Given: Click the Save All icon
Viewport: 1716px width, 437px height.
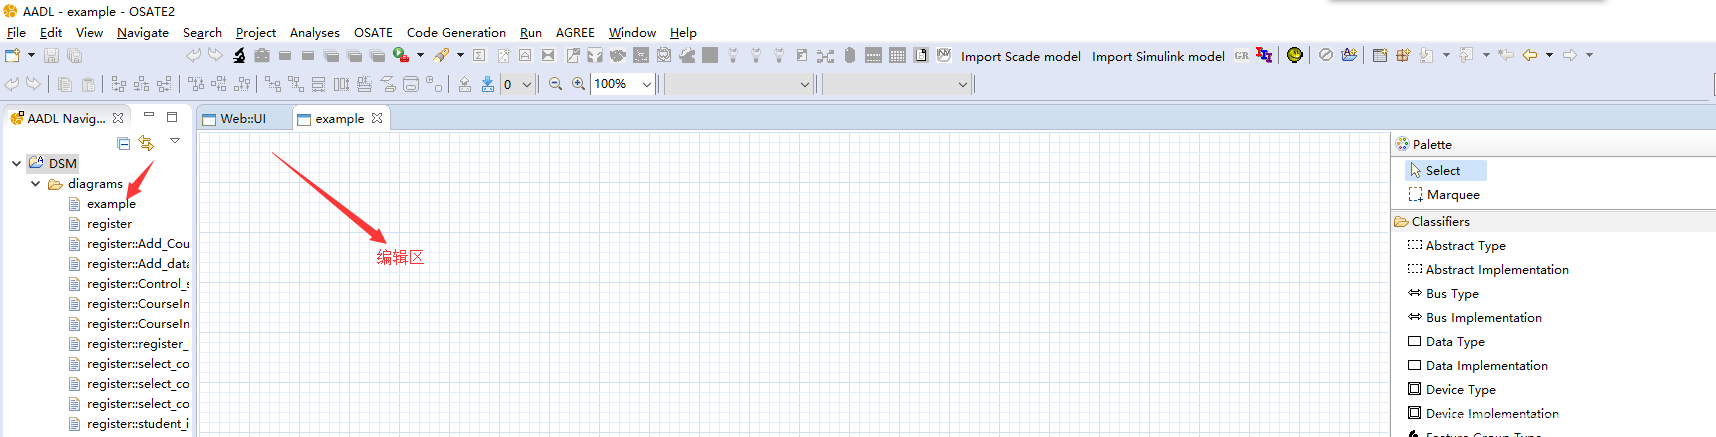Looking at the screenshot, I should [x=74, y=56].
